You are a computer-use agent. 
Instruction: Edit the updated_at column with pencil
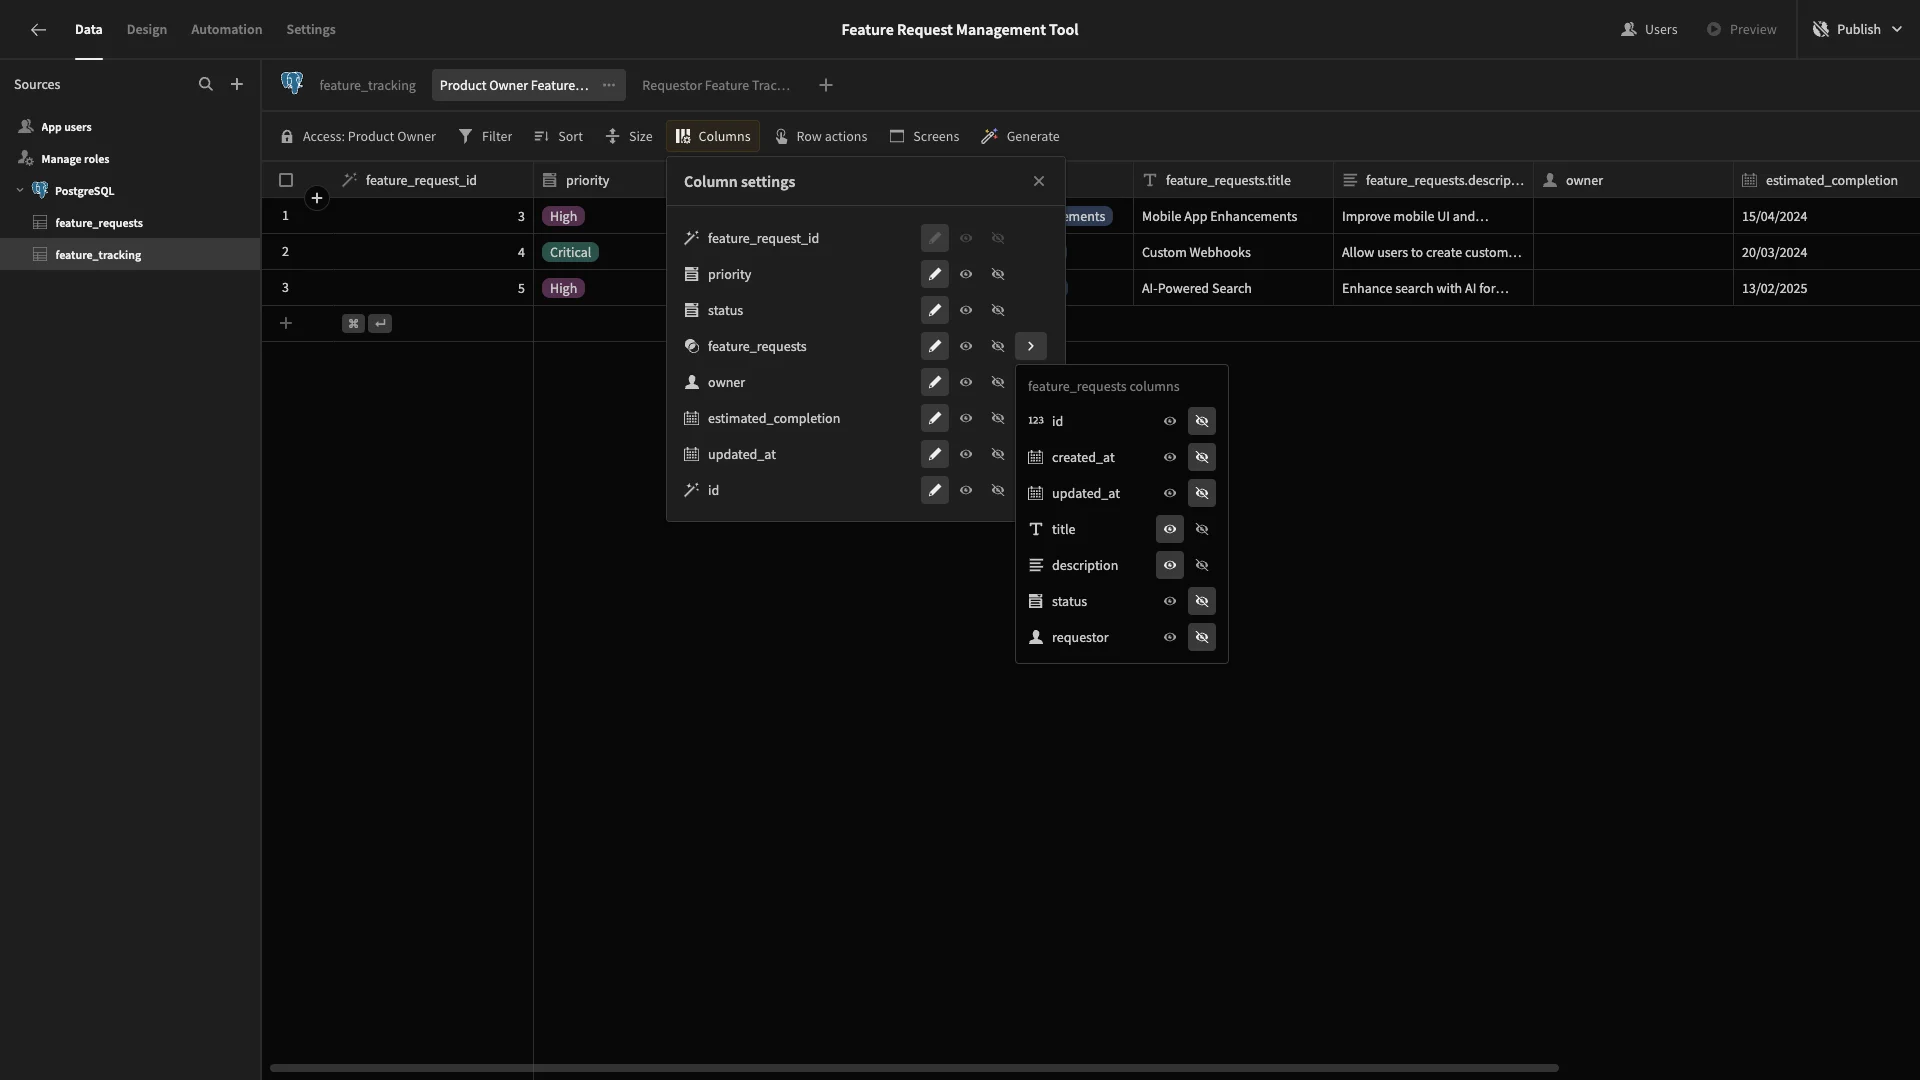tap(935, 454)
